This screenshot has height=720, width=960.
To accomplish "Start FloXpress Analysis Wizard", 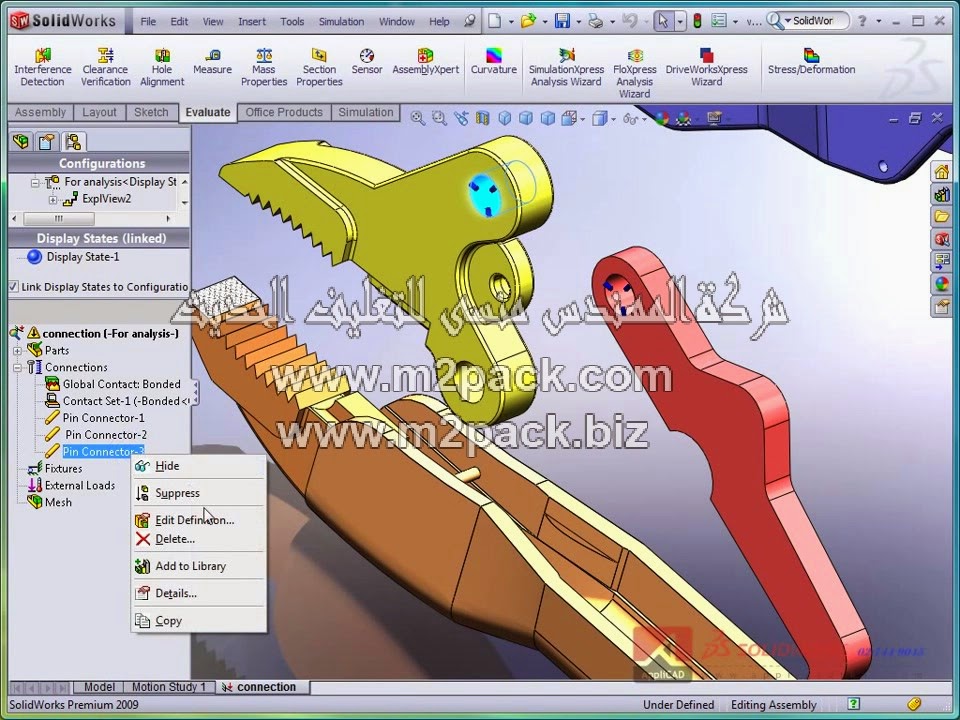I will pyautogui.click(x=635, y=73).
